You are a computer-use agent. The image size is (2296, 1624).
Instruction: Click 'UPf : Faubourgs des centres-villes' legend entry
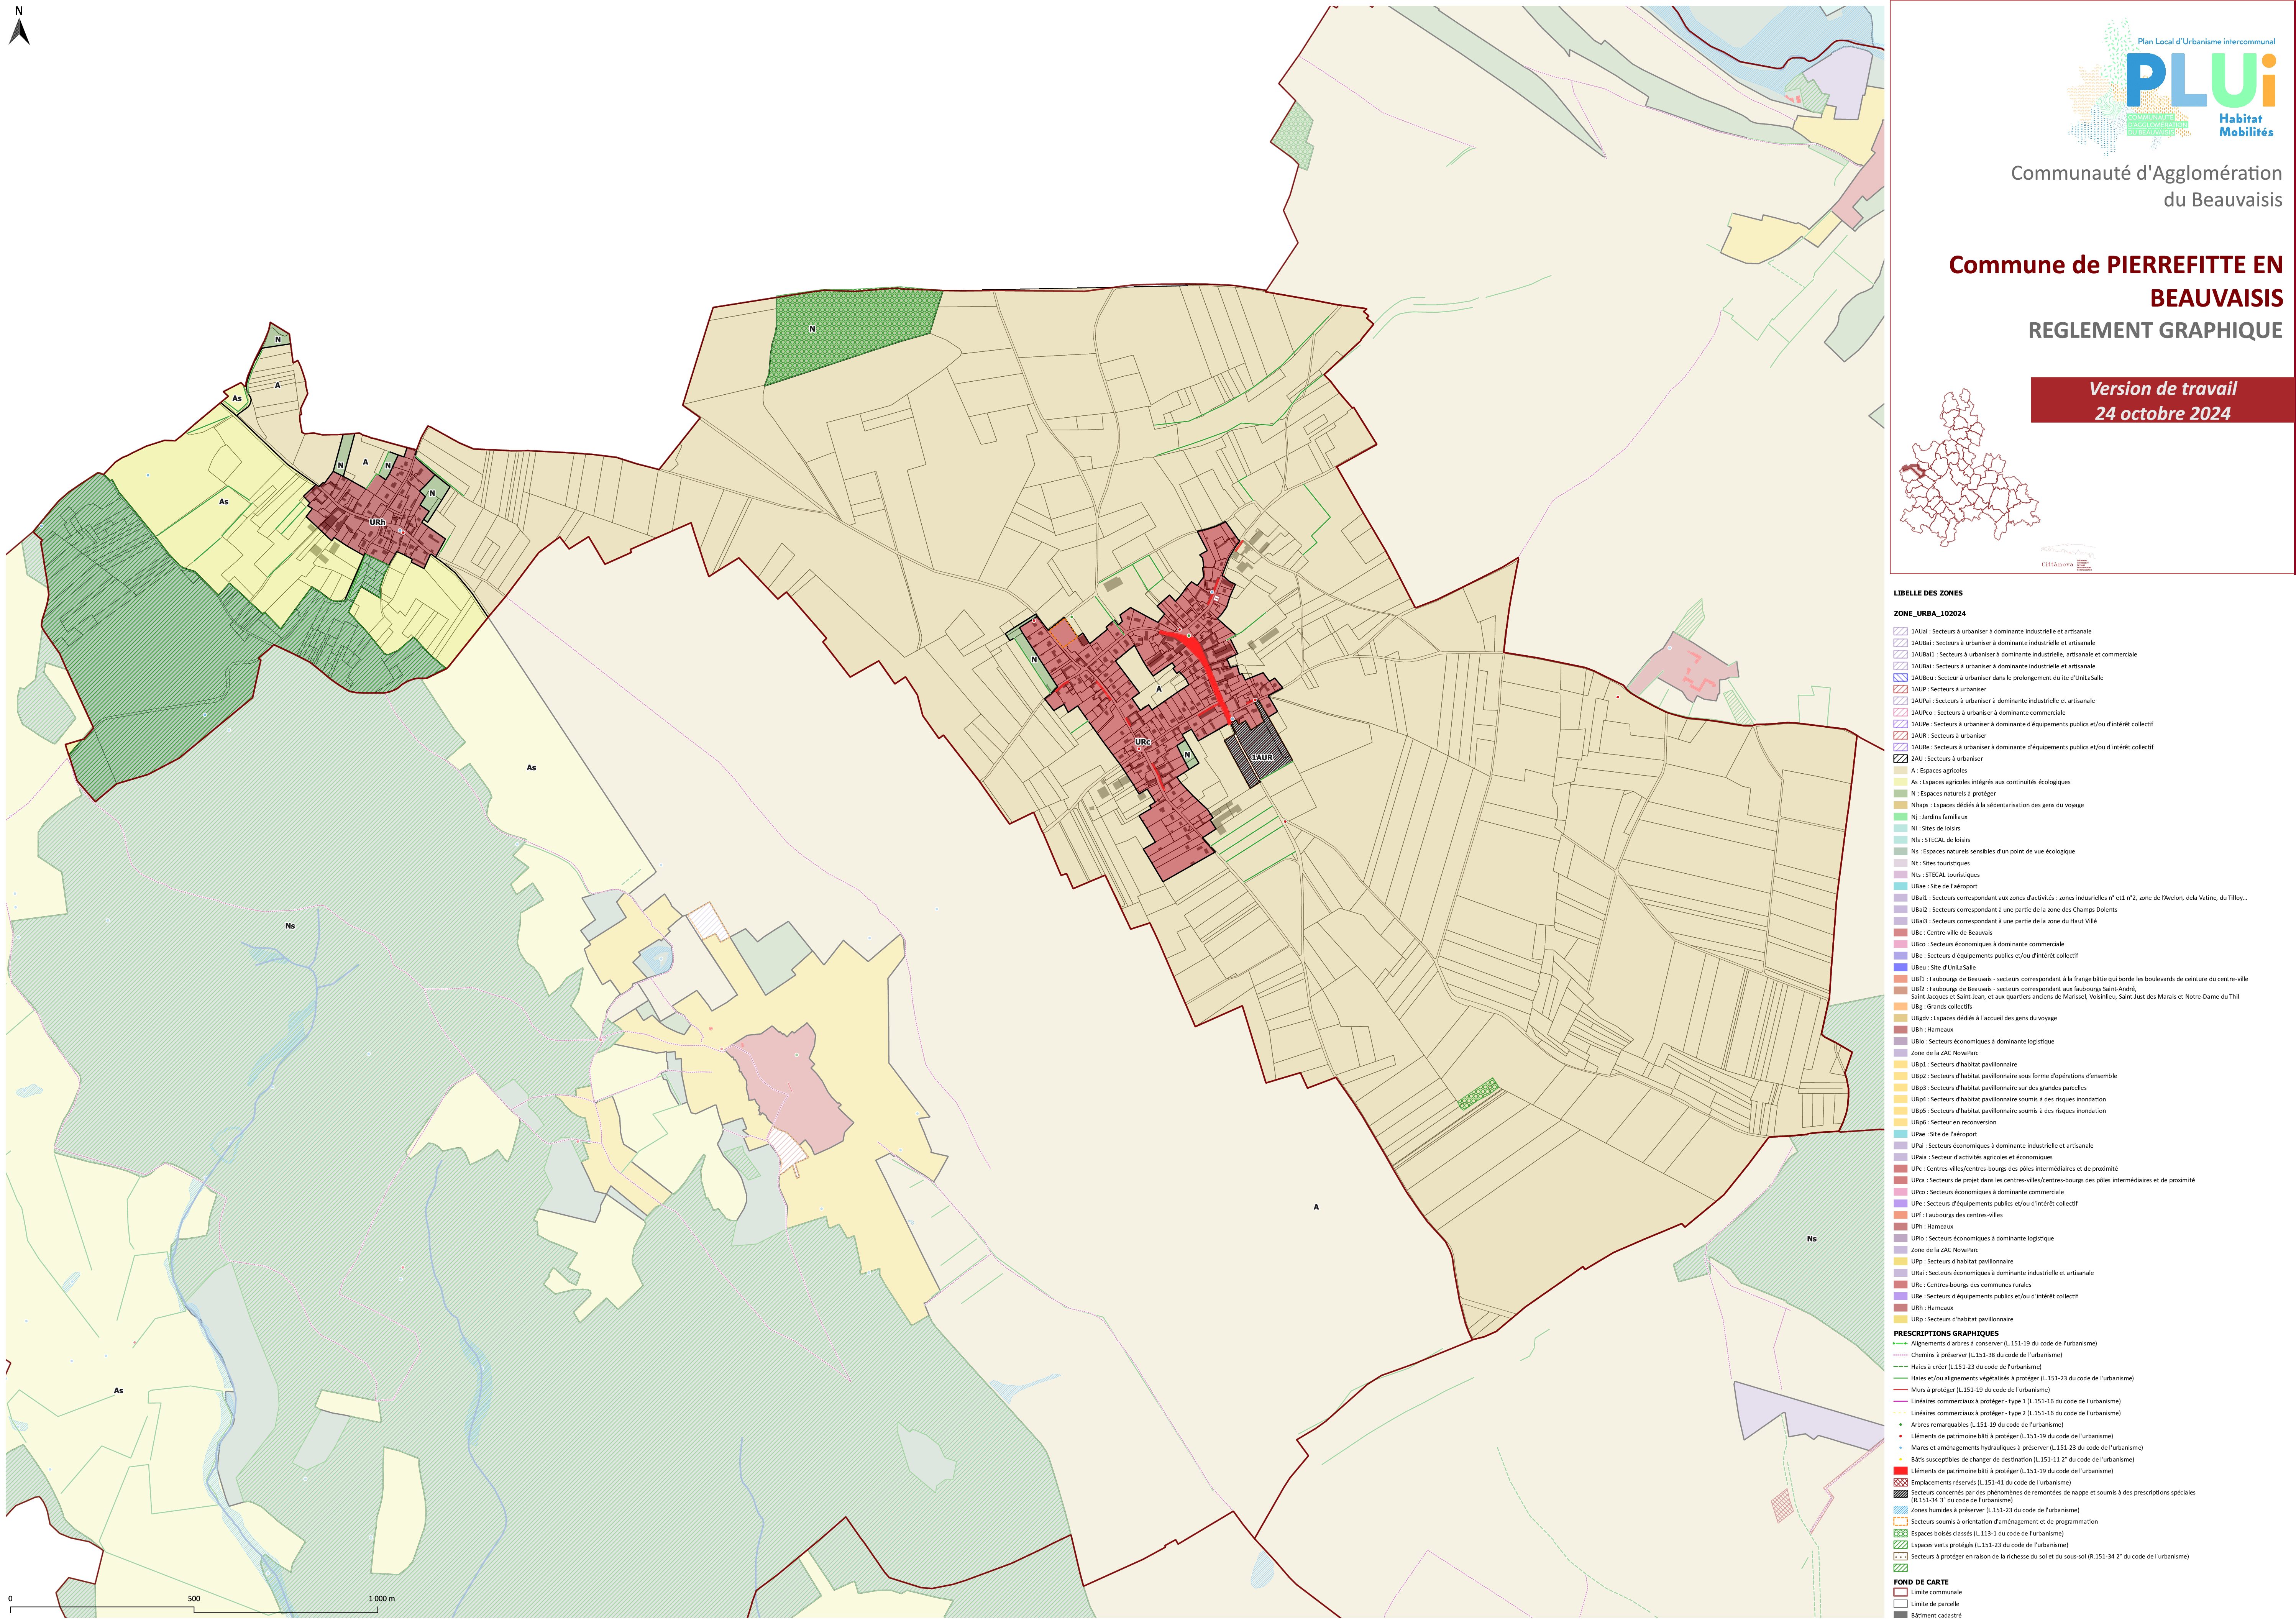[1957, 1216]
